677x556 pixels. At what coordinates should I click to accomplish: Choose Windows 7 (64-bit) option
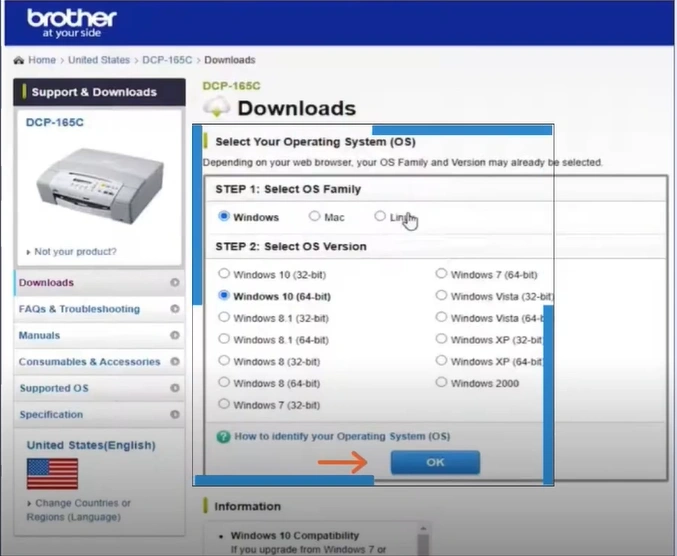coord(442,274)
